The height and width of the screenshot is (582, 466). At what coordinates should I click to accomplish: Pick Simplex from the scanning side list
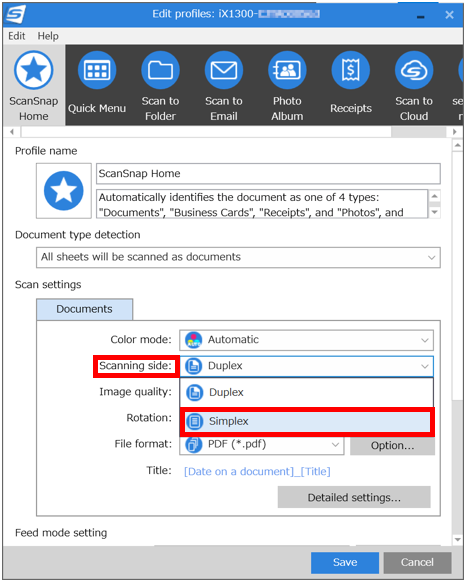(x=307, y=421)
